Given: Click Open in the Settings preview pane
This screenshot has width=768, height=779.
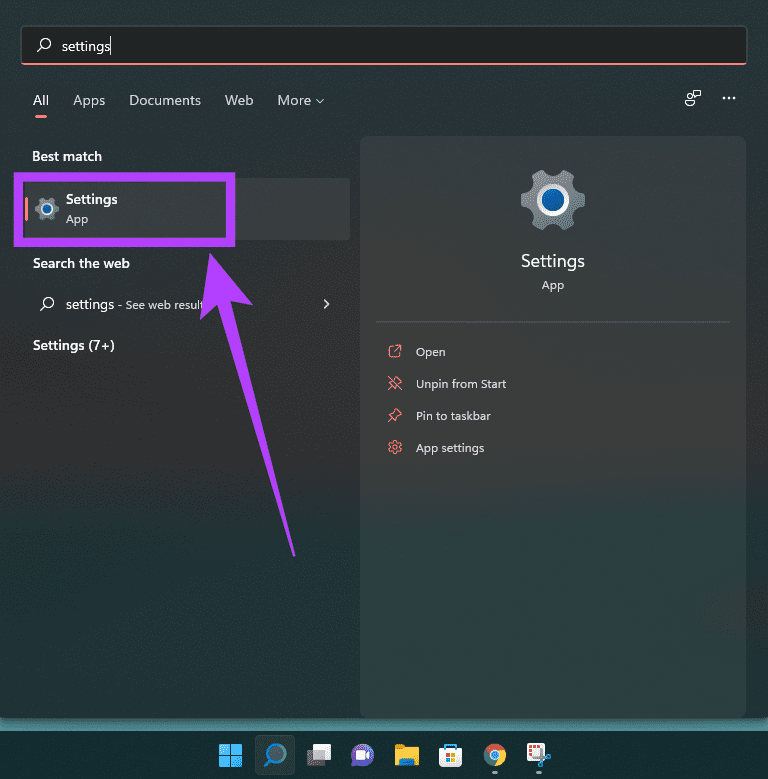Looking at the screenshot, I should [x=430, y=352].
